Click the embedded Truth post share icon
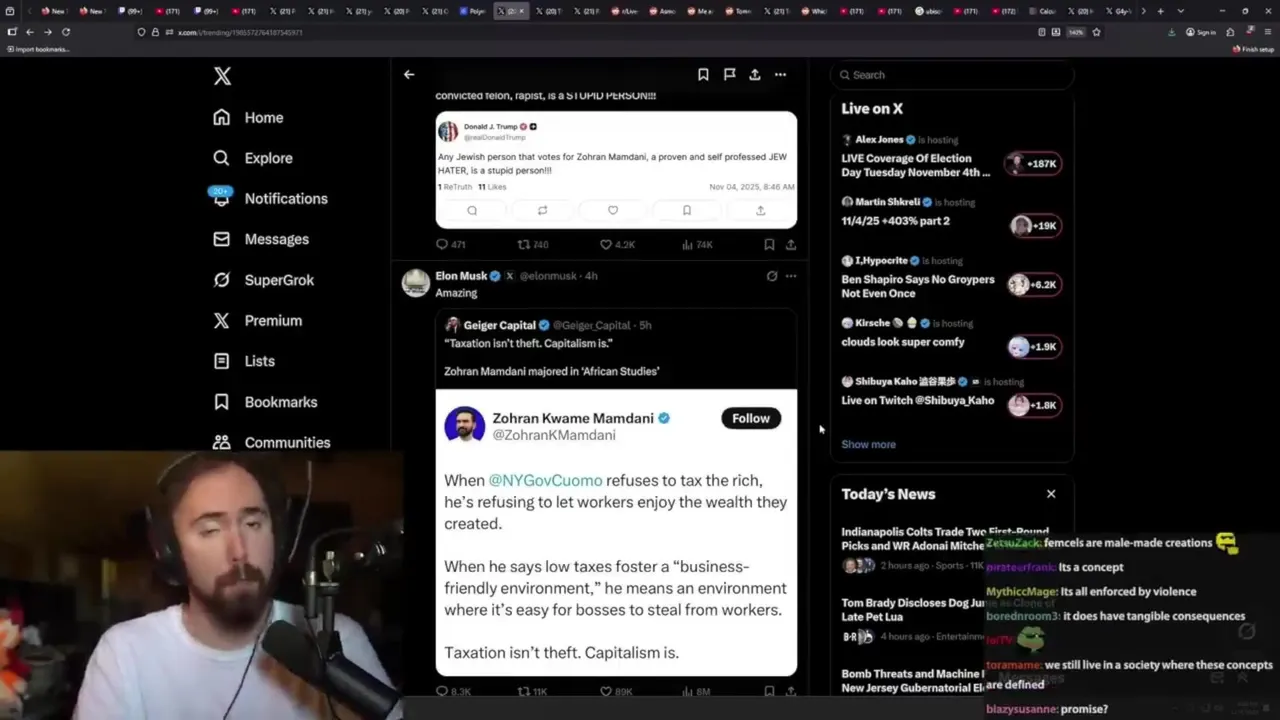The height and width of the screenshot is (720, 1280). pos(760,210)
